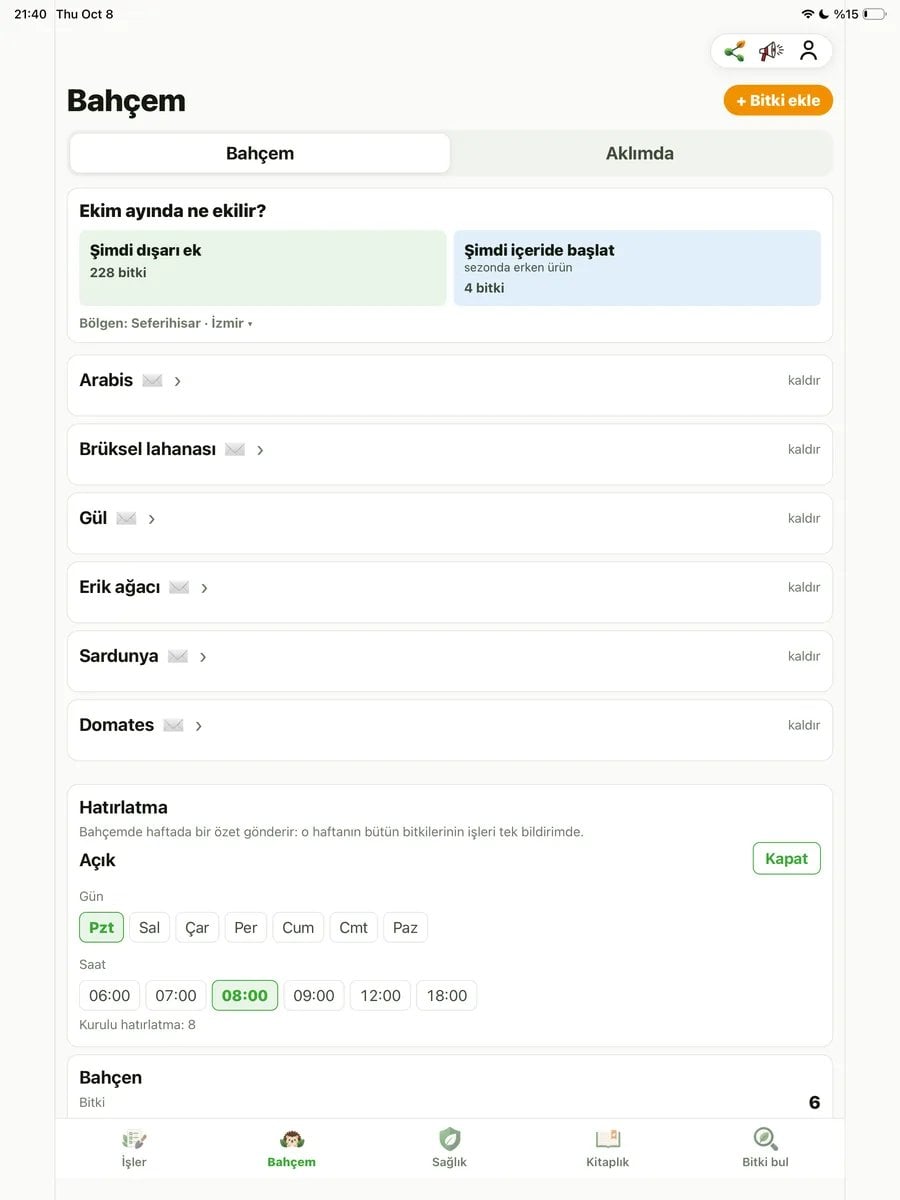The width and height of the screenshot is (900, 1200).
Task: Expand the Brüksel lahanası chevron
Action: pyautogui.click(x=260, y=450)
